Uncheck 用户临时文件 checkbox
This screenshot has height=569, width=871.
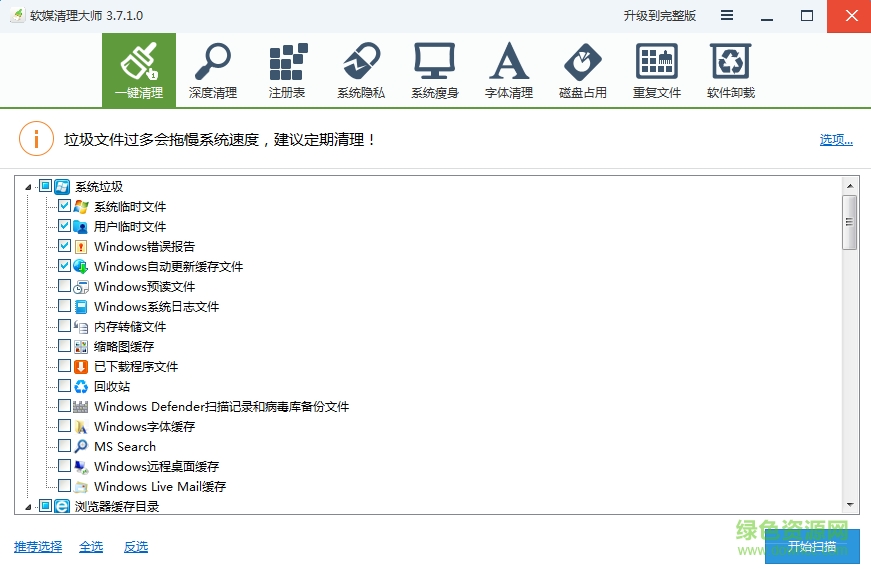[64, 226]
